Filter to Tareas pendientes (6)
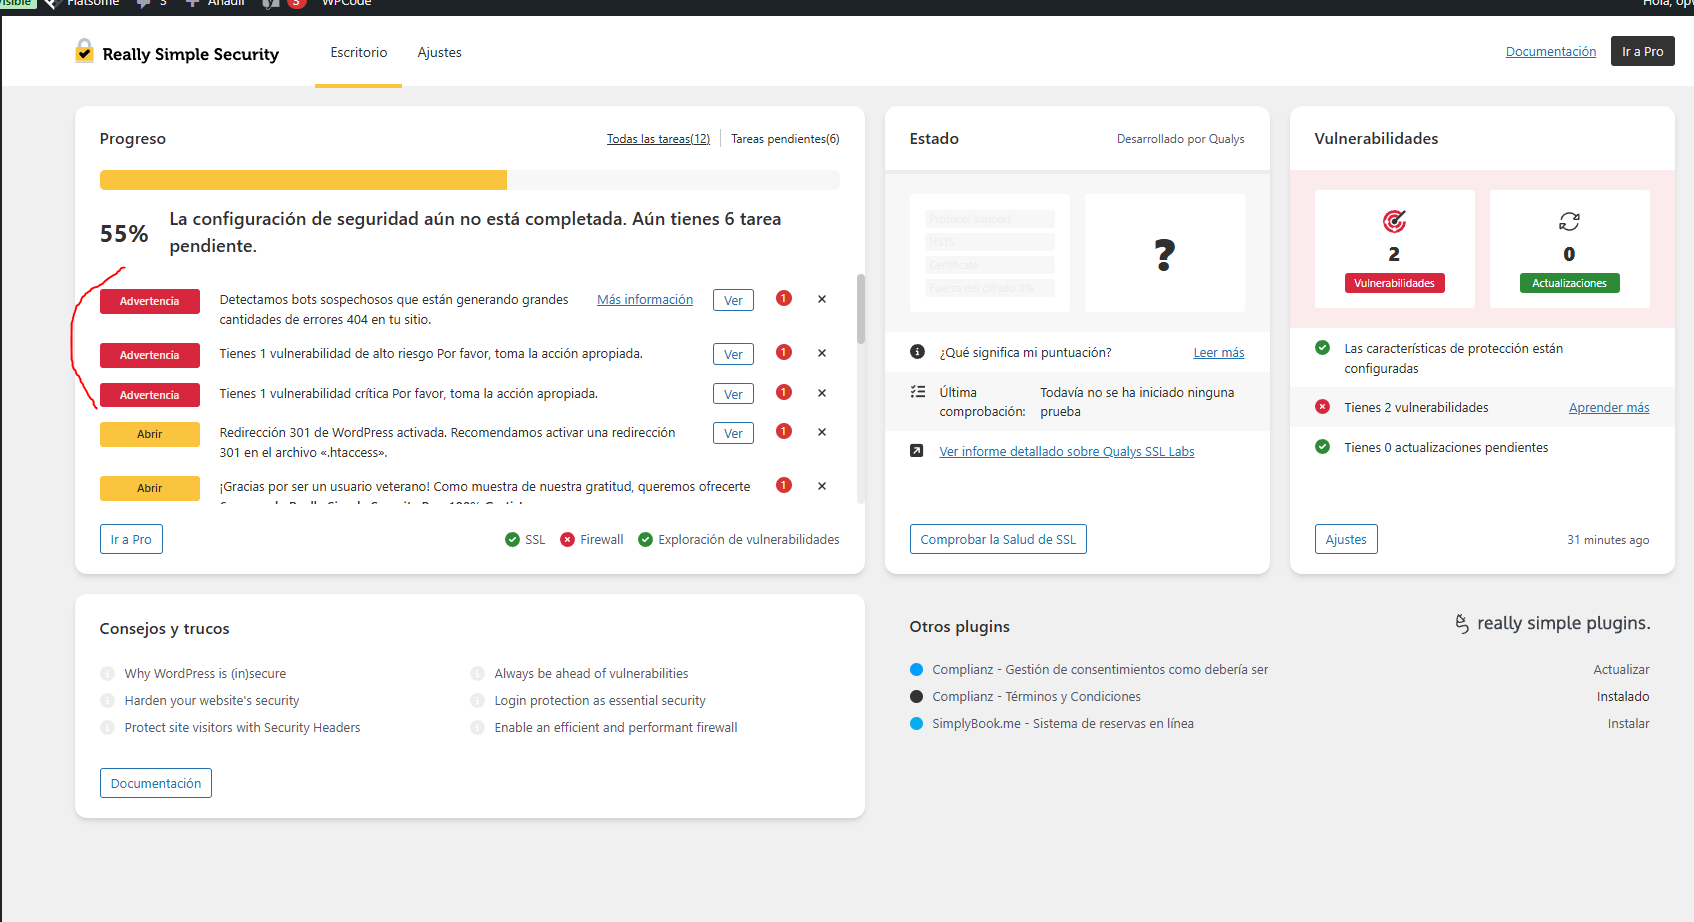Screen dimensions: 1694x922 pos(785,139)
